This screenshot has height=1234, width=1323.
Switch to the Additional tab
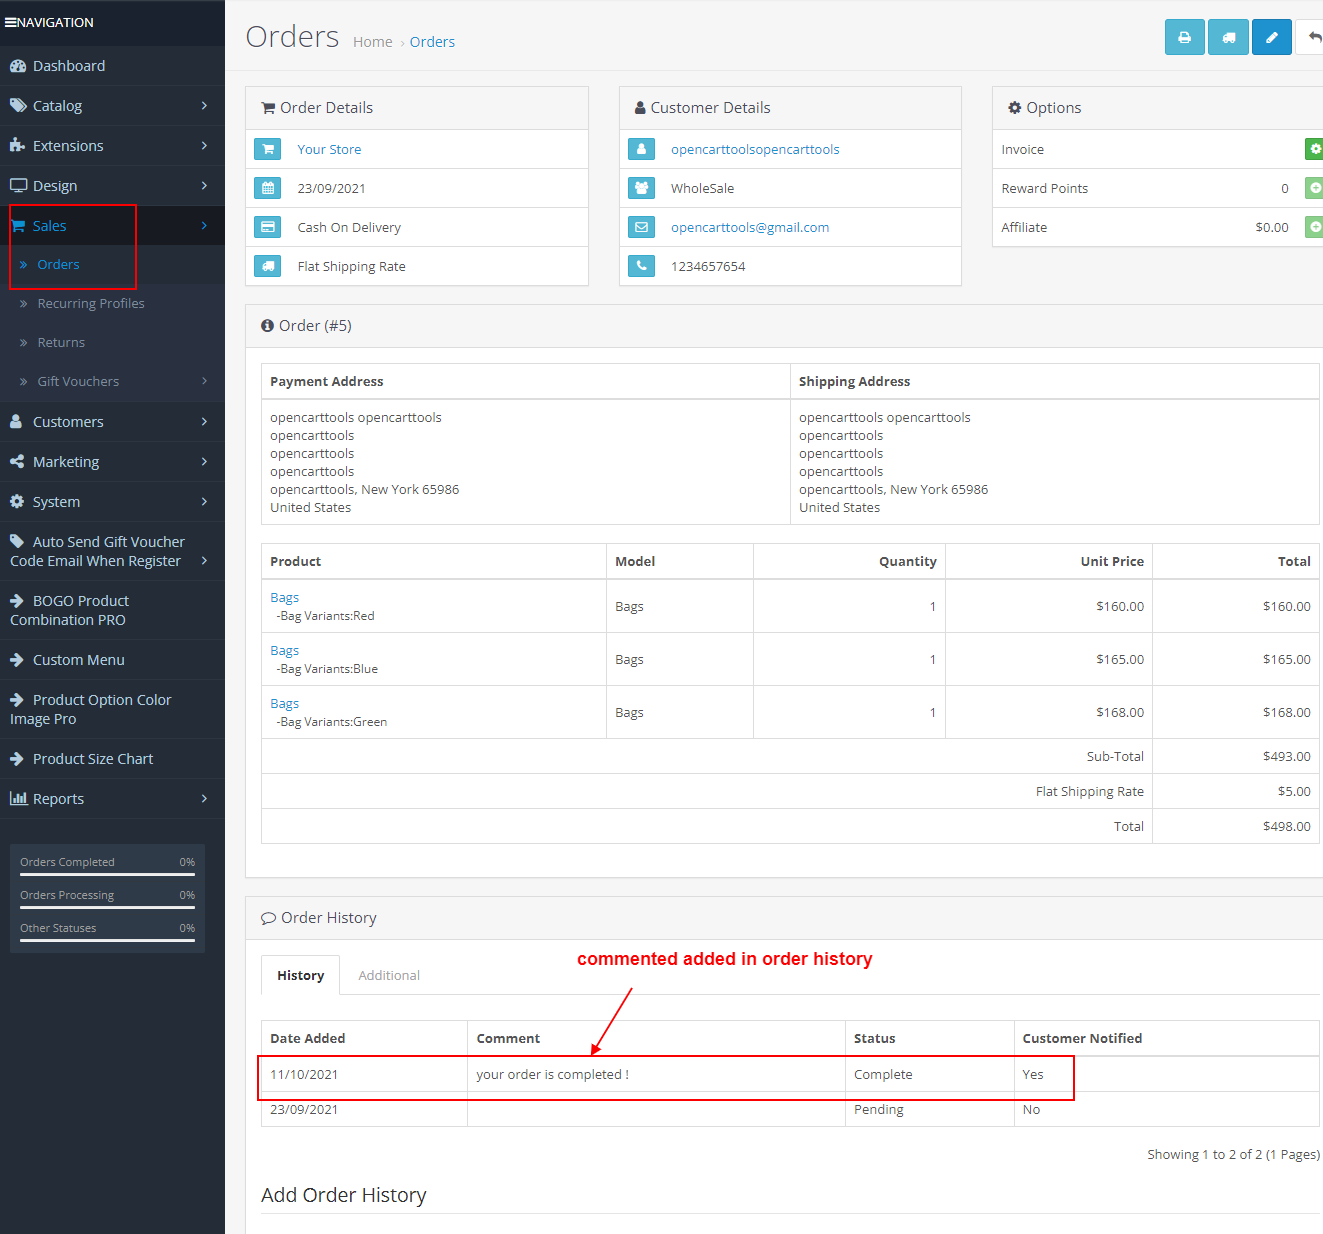(389, 975)
